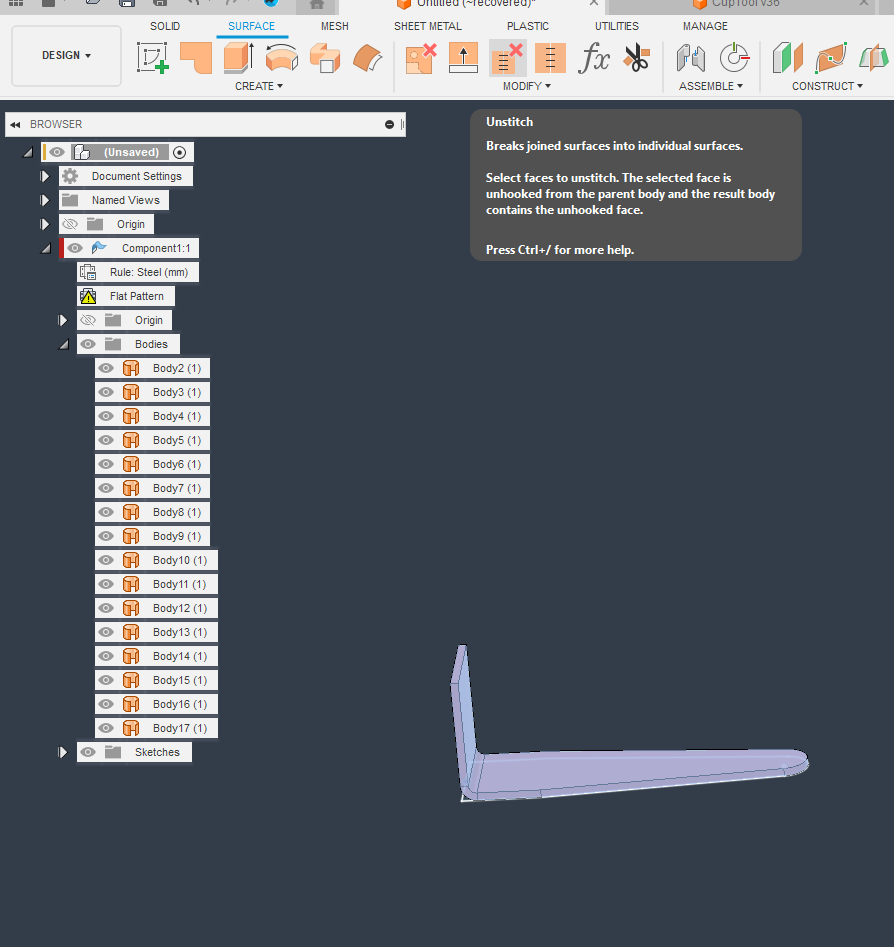The image size is (894, 947).
Task: Toggle visibility of Body2
Action: [x=105, y=368]
